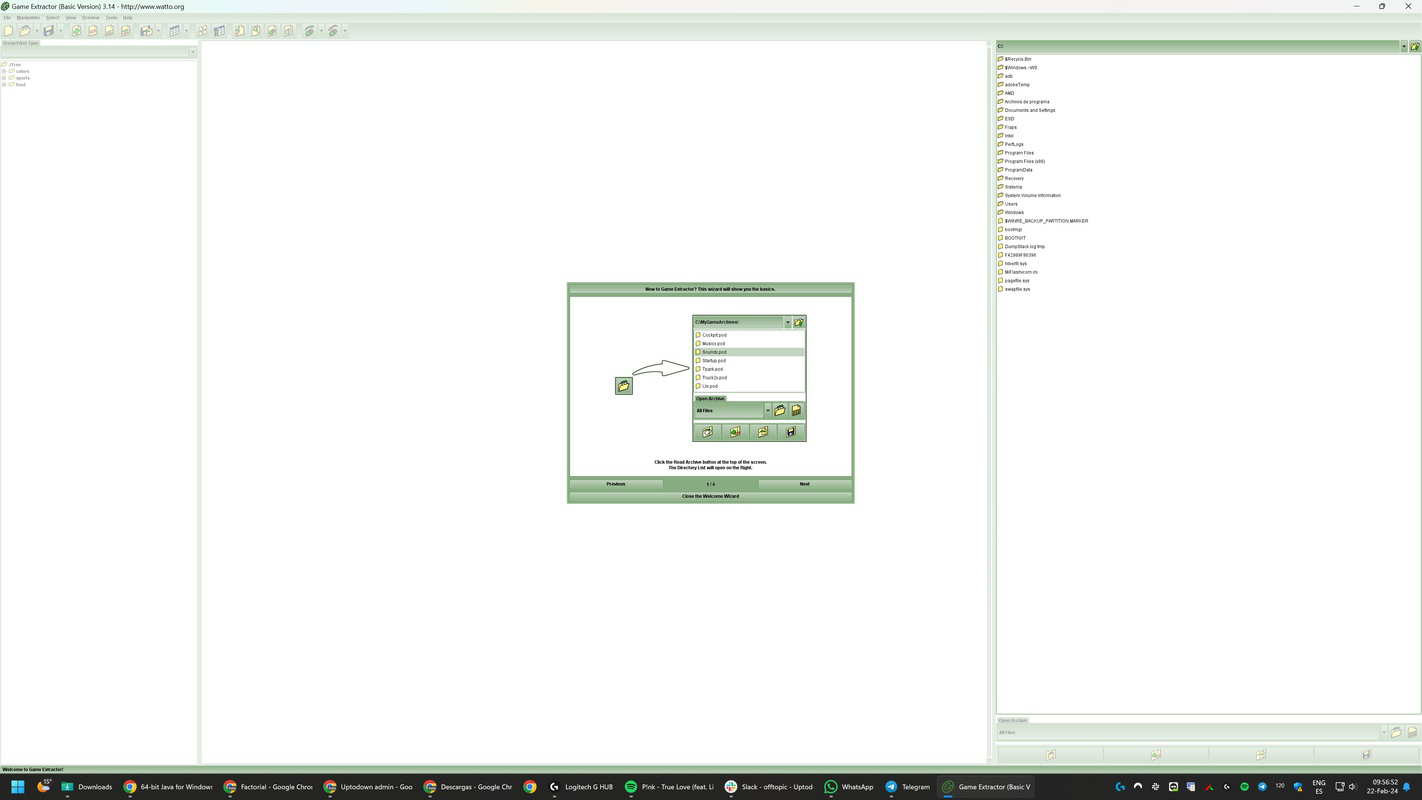Screen dimensions: 1422x800
Task: Switch to the Telegram taskbar window
Action: point(907,787)
